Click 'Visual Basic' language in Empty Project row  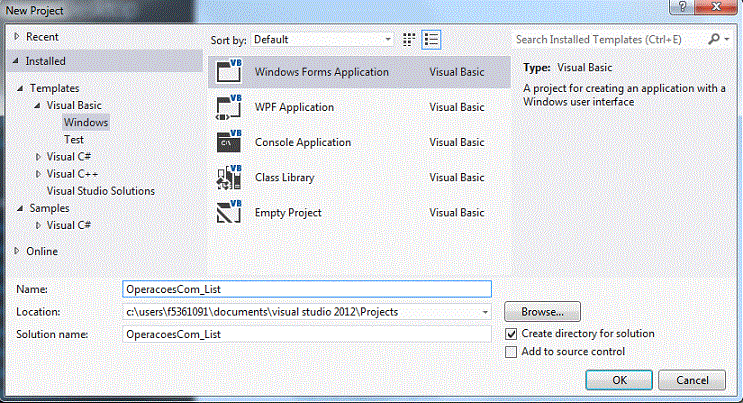[457, 212]
